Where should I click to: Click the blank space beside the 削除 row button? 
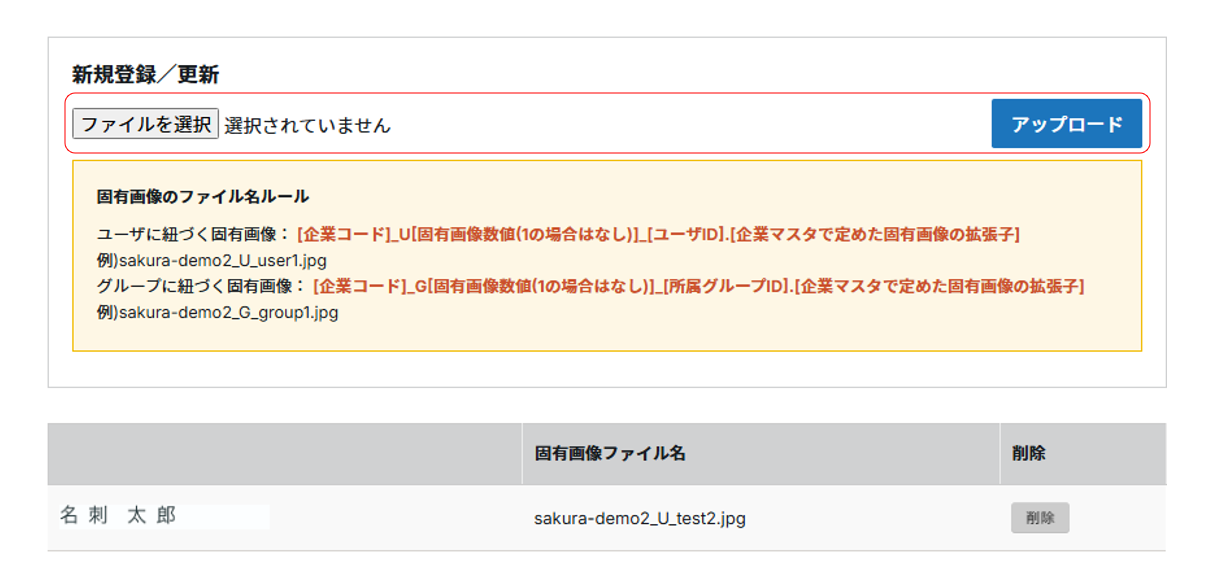pos(1120,518)
